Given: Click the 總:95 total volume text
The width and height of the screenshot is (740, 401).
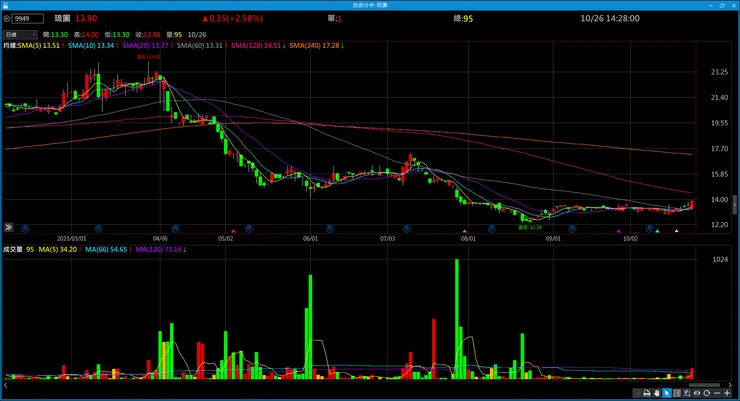Looking at the screenshot, I should coord(463,18).
